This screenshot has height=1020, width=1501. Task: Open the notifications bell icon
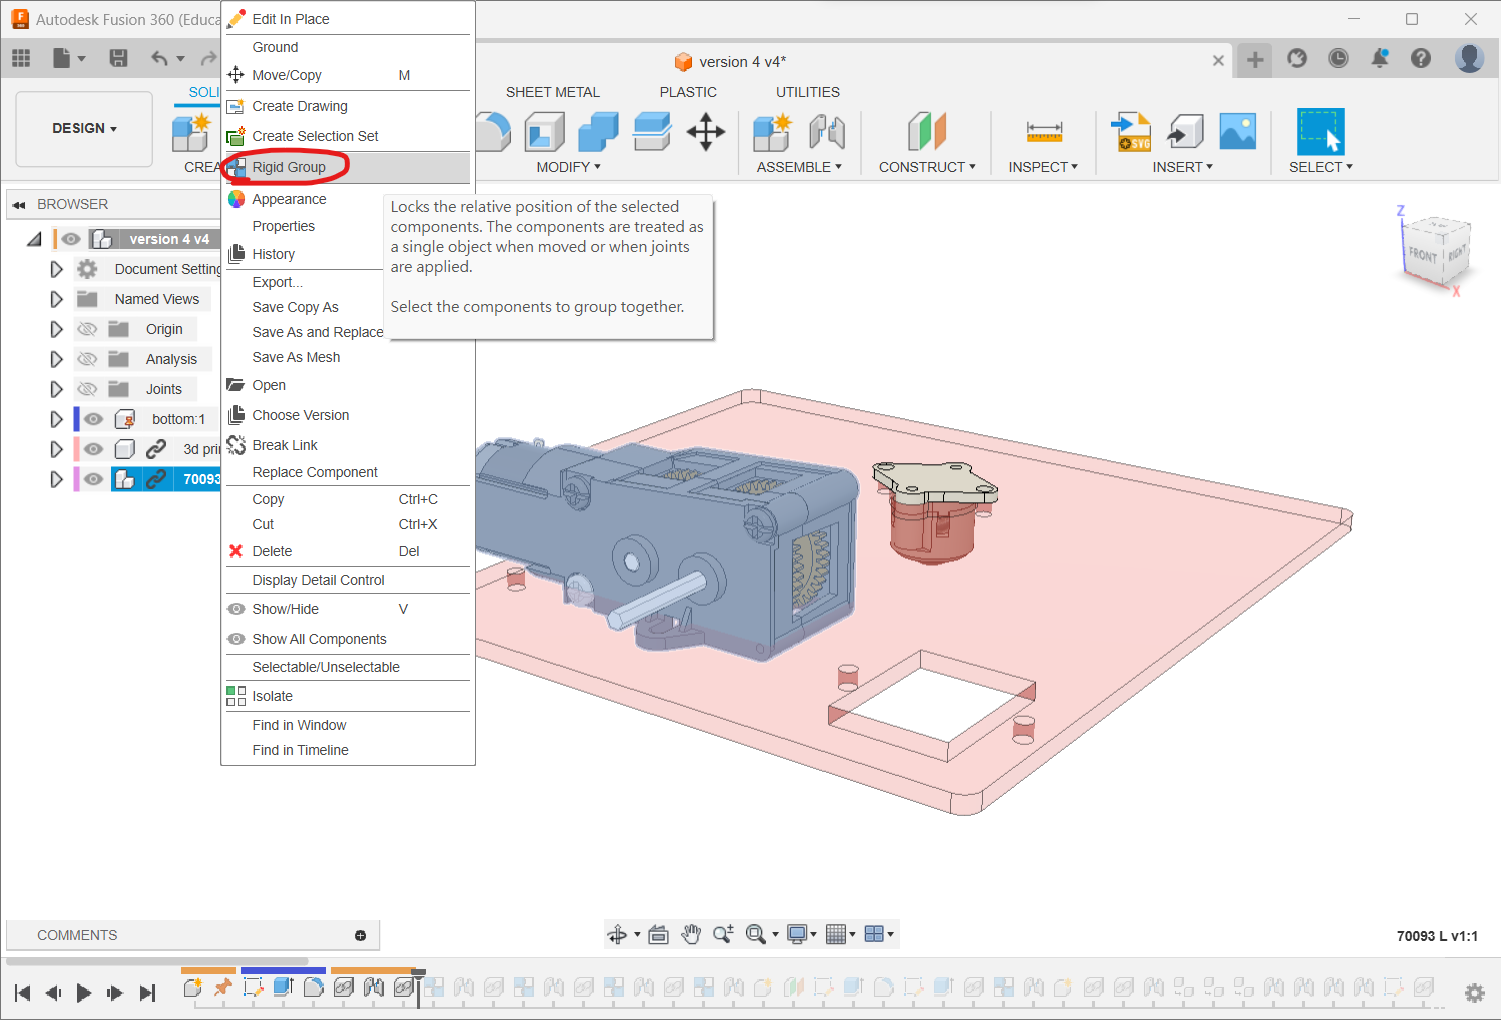click(x=1380, y=59)
